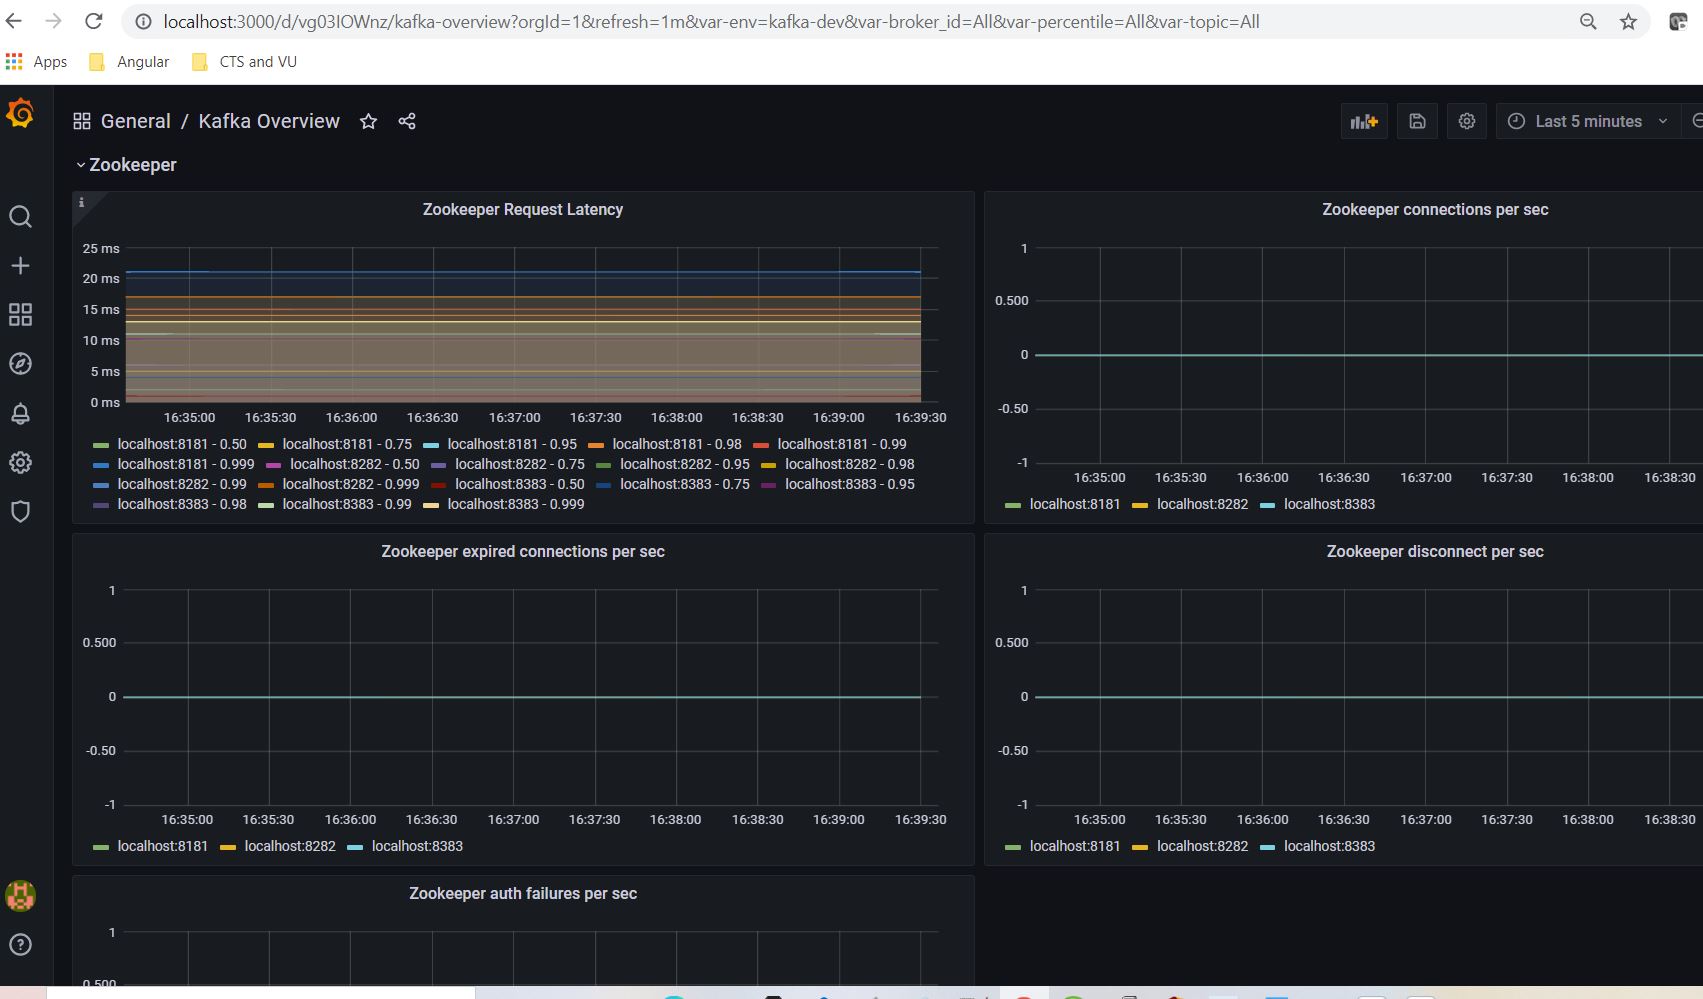
Task: Click the Save dashboard icon
Action: tap(1417, 120)
